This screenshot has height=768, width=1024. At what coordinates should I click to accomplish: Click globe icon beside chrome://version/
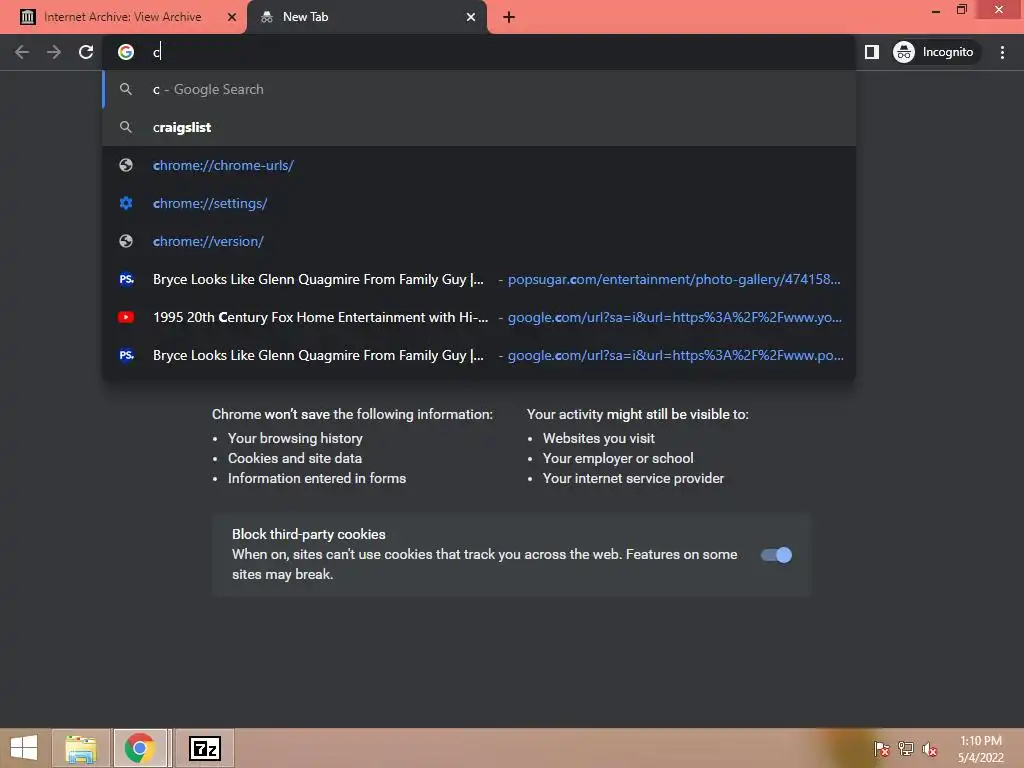[x=126, y=241]
